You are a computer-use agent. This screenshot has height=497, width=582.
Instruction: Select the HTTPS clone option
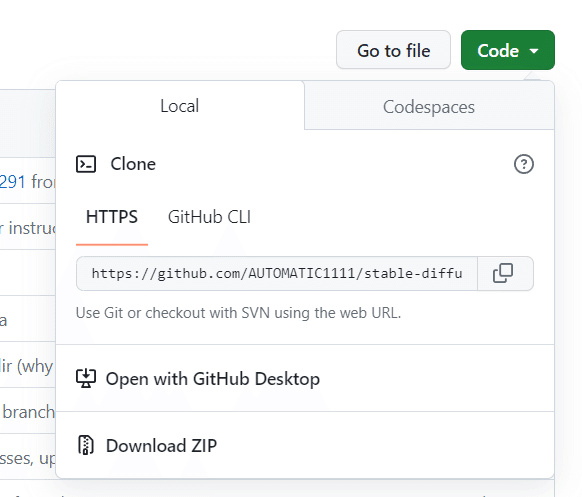pos(112,217)
